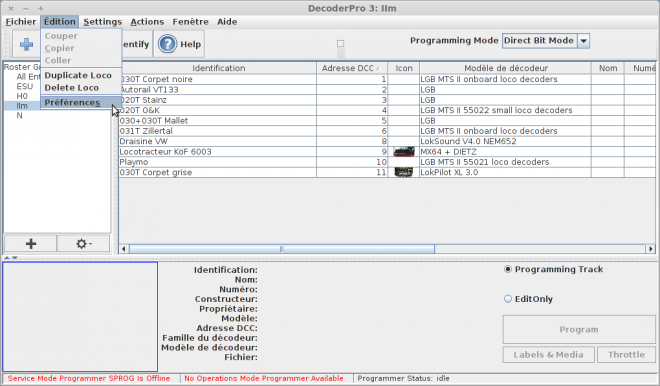Viewport: 660px width, 386px height.
Task: Select the H0 roster group
Action: 22,96
